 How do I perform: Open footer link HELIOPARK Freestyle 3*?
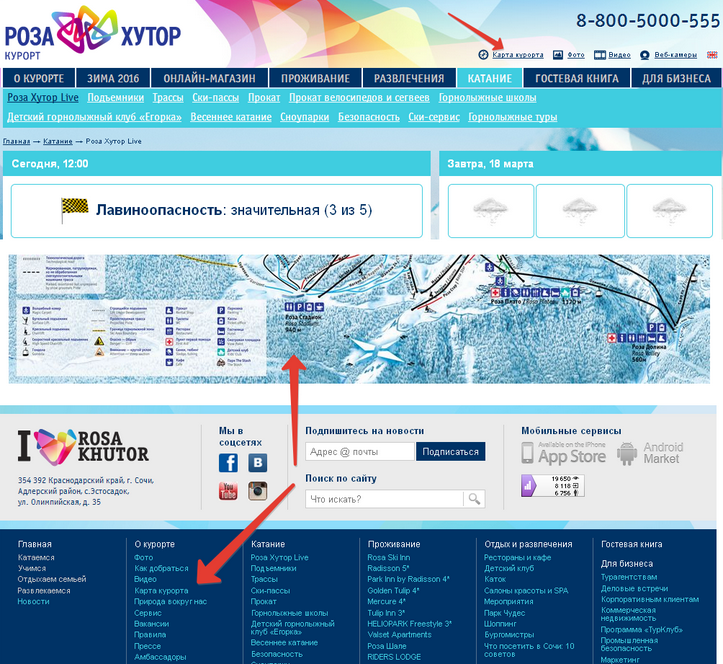pyautogui.click(x=409, y=623)
